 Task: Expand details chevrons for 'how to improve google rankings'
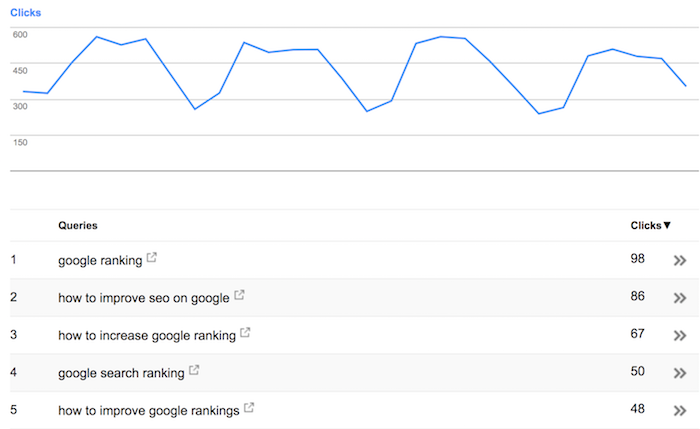pyautogui.click(x=679, y=410)
